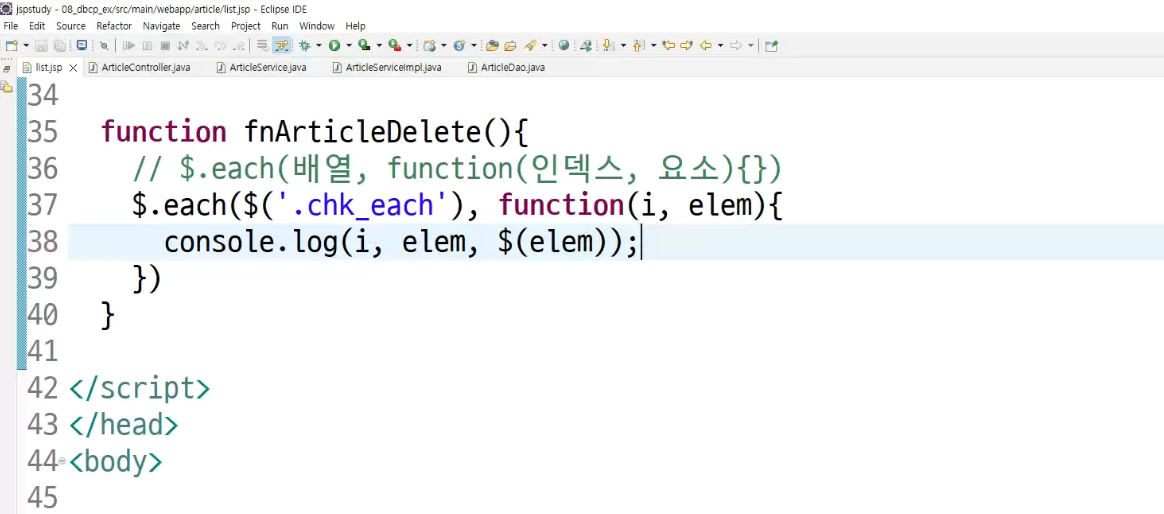Toggle Skip All Breakpoints icon

click(x=104, y=45)
